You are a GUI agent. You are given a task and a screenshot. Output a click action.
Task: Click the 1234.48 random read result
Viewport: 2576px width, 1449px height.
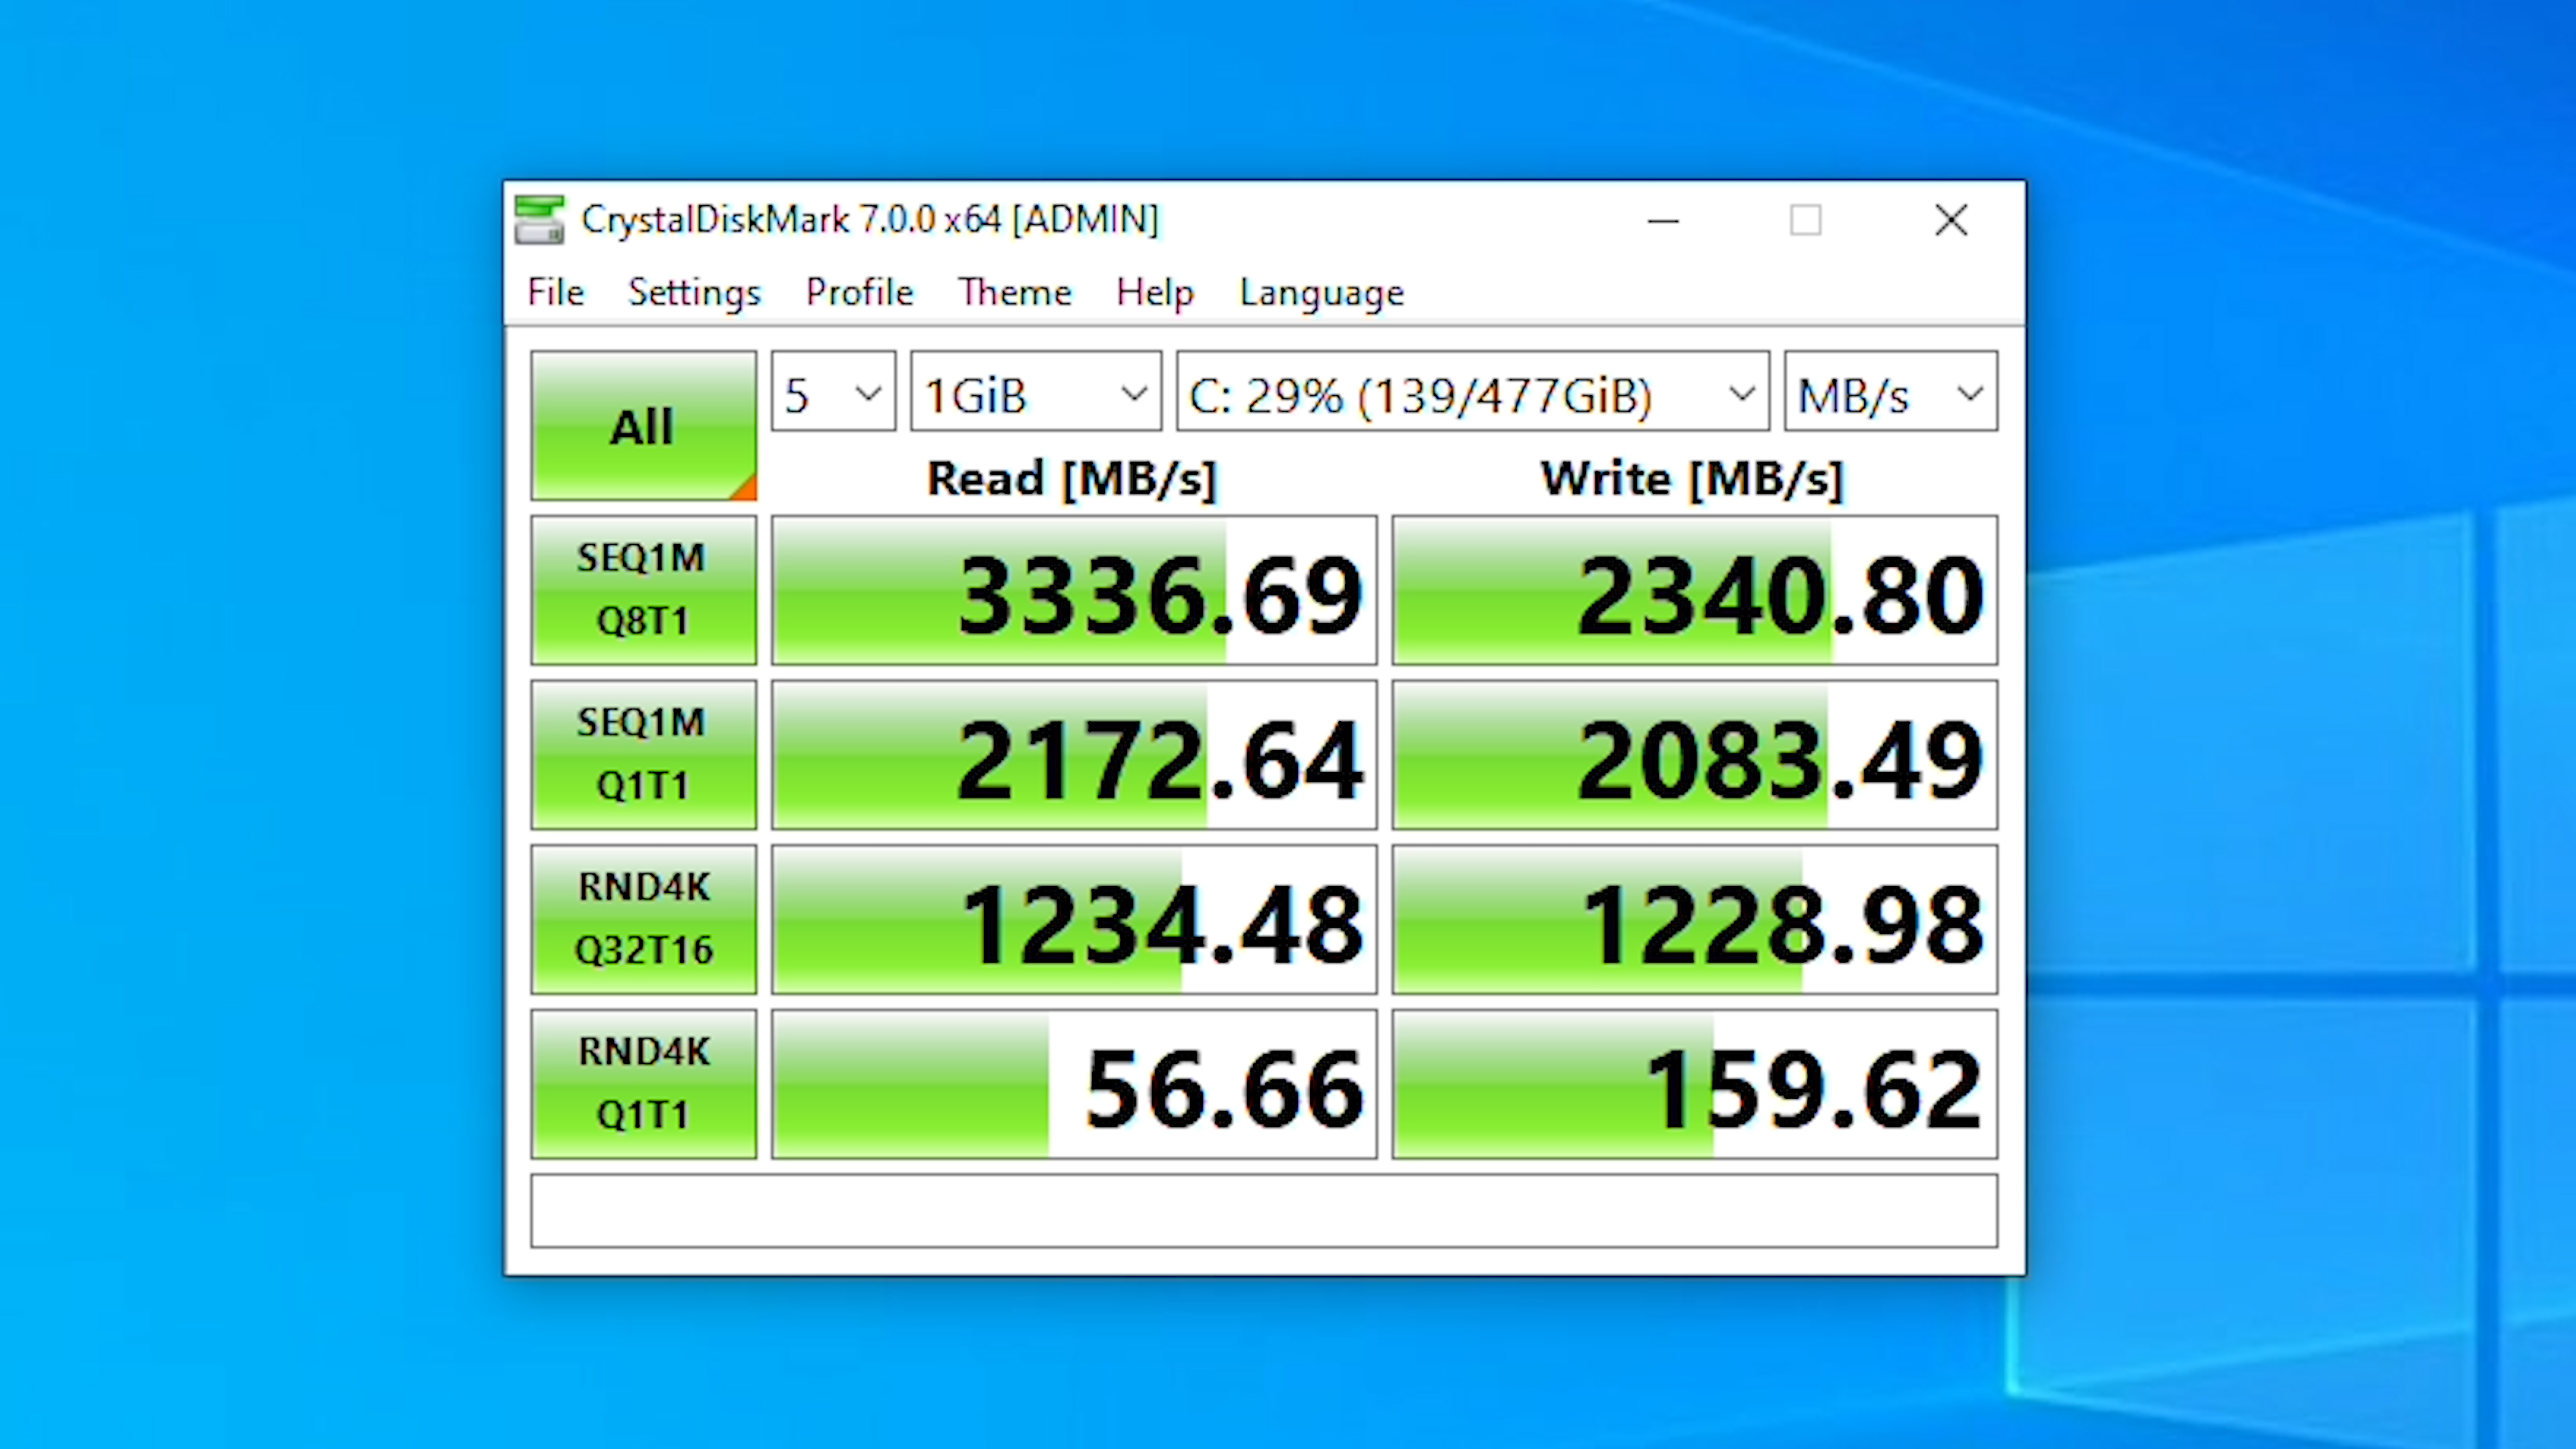1074,919
